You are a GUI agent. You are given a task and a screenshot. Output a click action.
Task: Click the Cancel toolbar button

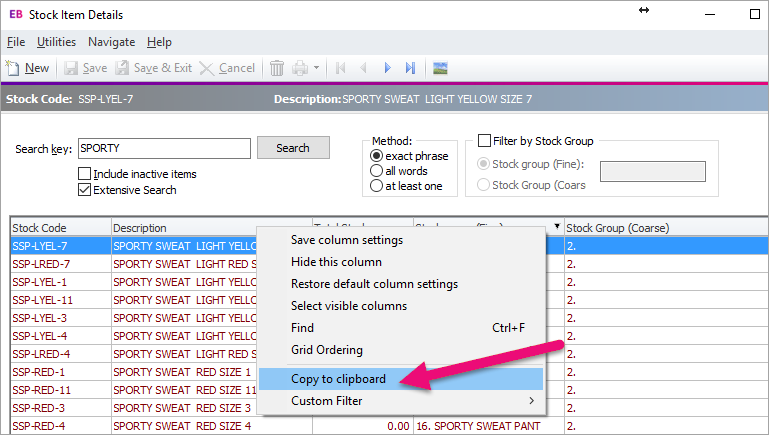[227, 68]
